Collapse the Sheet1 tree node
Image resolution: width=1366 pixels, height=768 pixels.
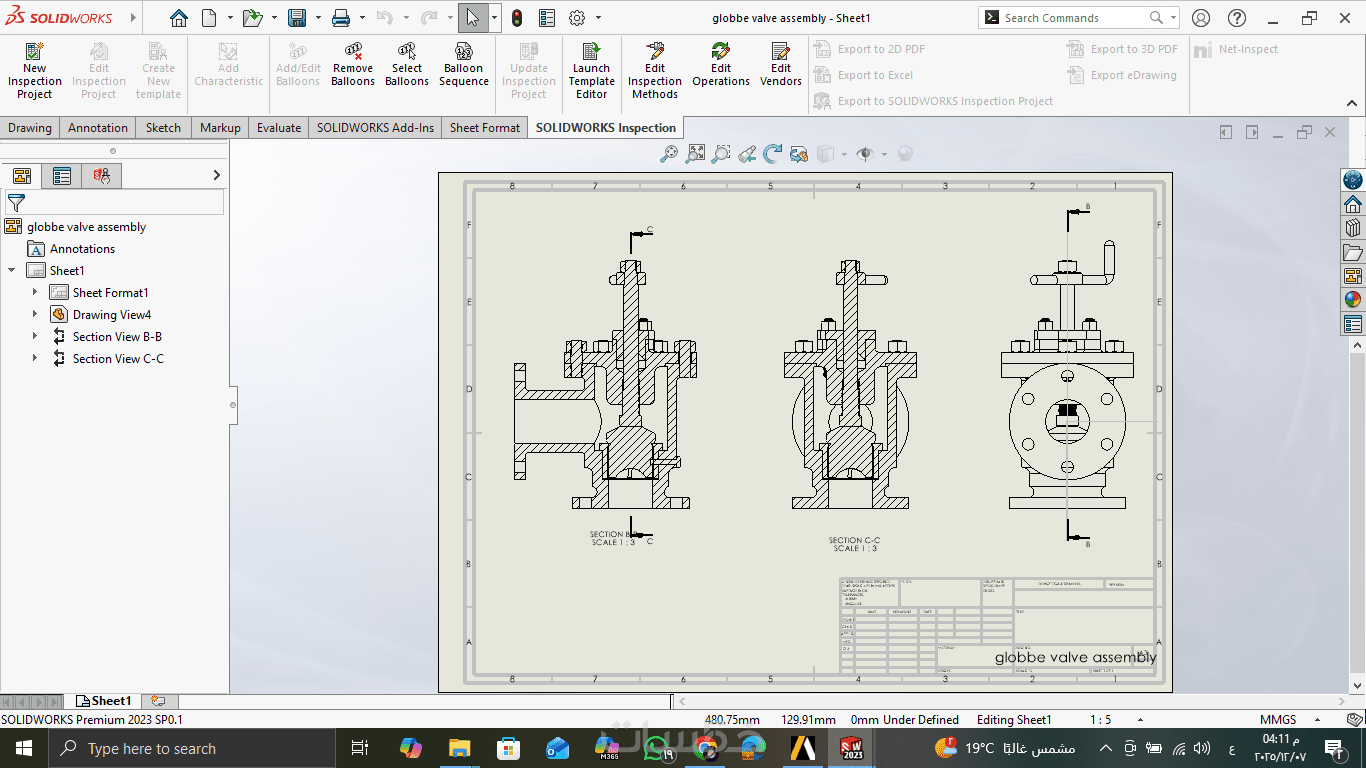(12, 270)
